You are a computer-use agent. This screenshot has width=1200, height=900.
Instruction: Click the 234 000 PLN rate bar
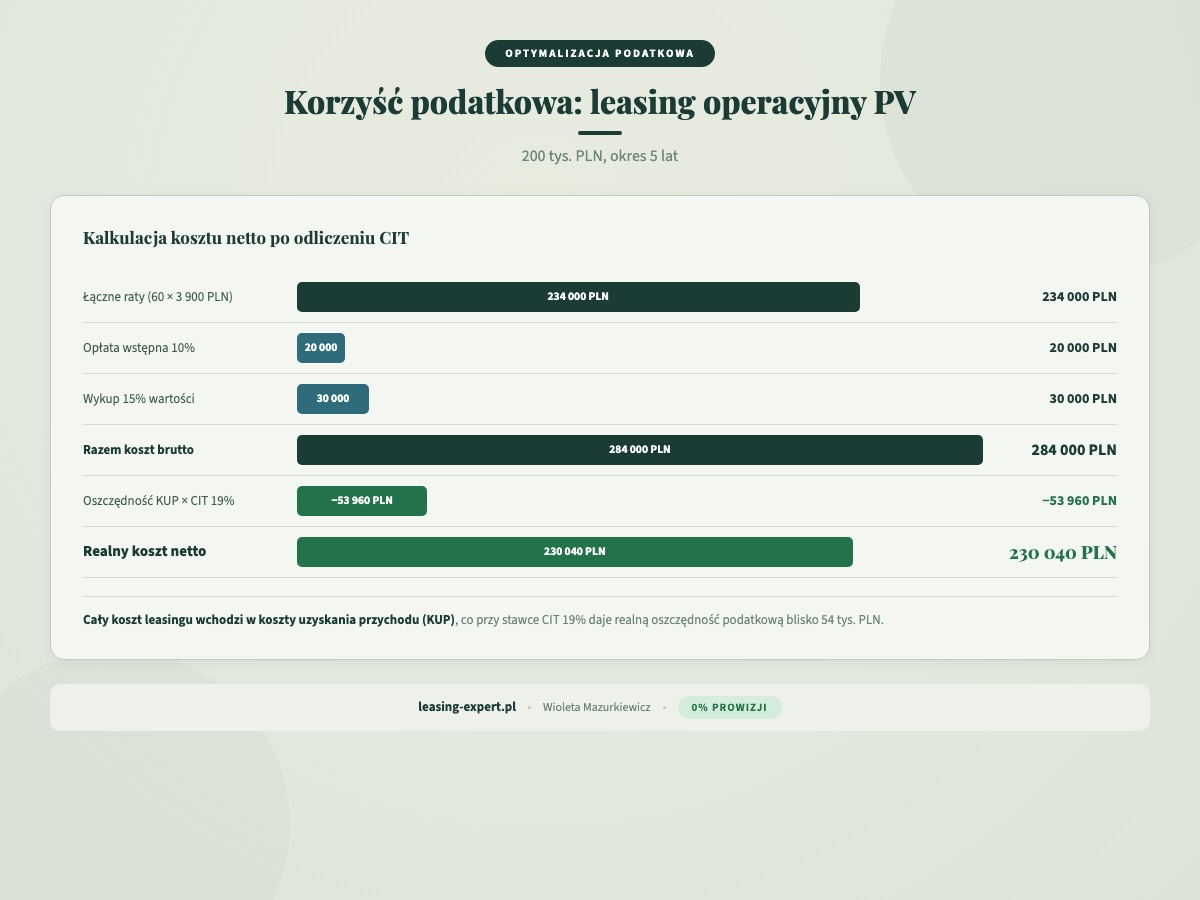pyautogui.click(x=578, y=296)
